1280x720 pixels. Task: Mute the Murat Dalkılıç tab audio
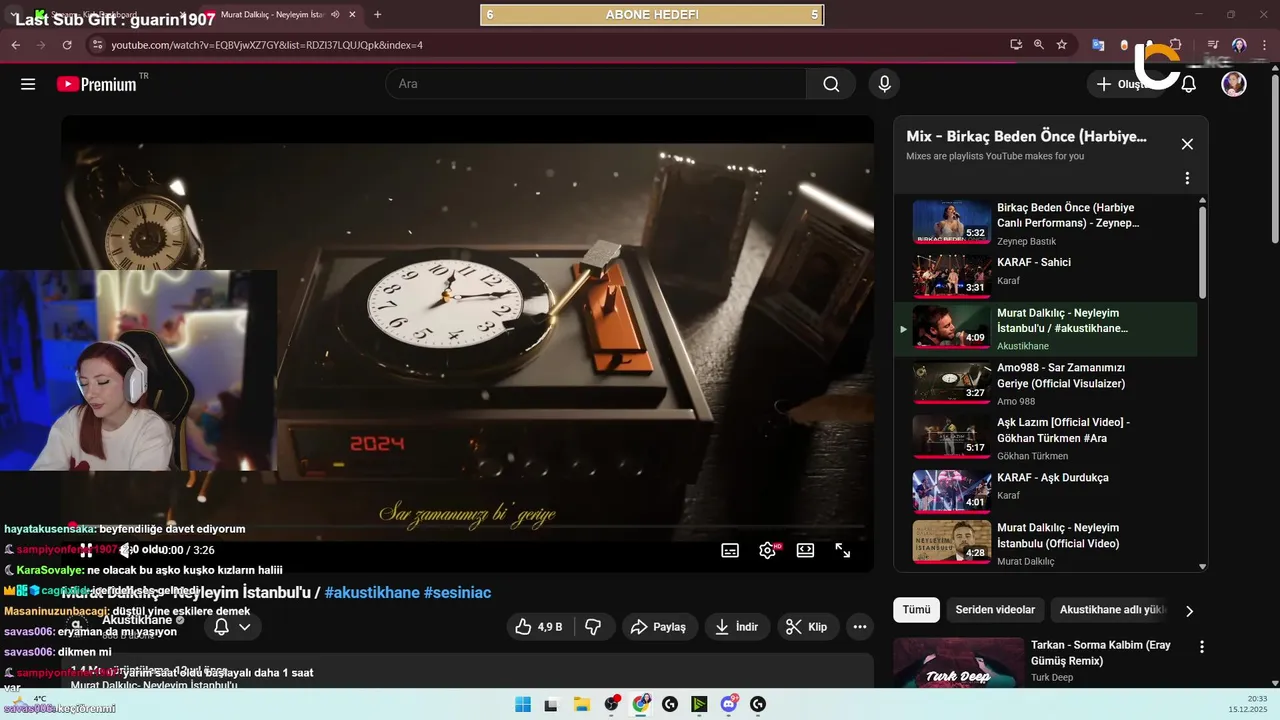pos(335,14)
